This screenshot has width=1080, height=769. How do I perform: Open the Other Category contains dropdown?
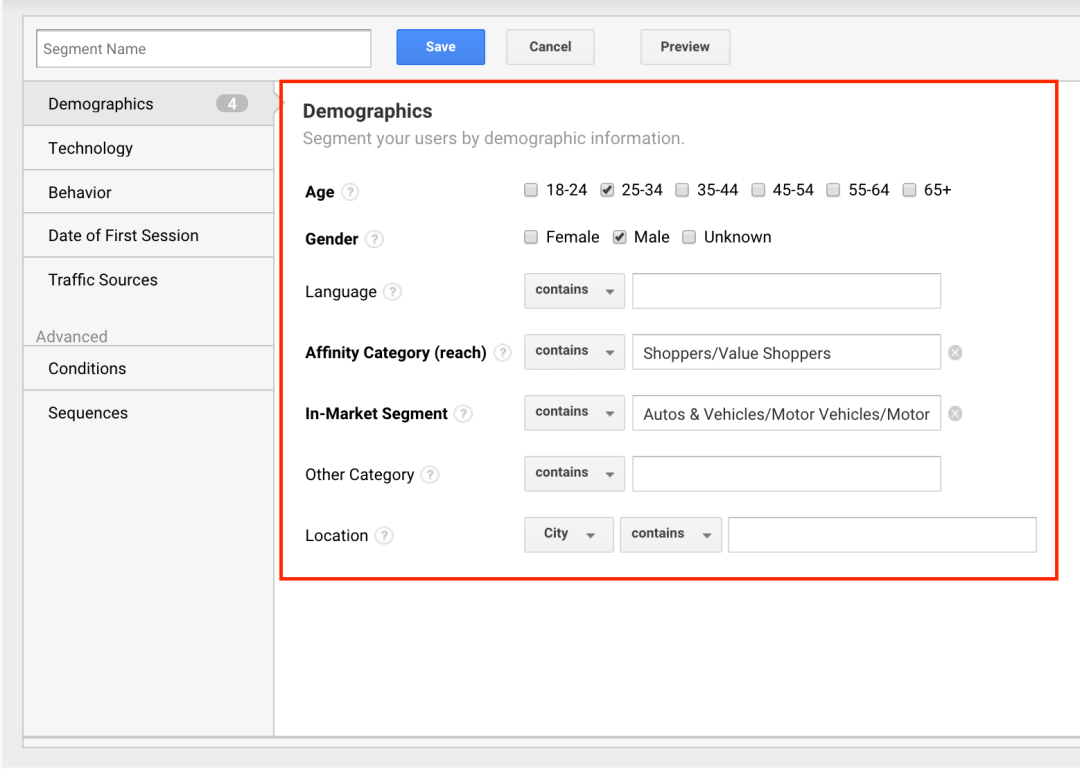coord(574,474)
